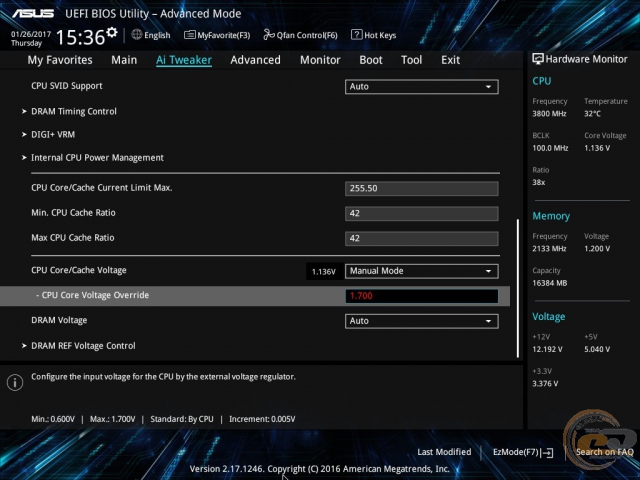This screenshot has width=640, height=480.
Task: Click CPU Core Voltage Override value field
Action: pyautogui.click(x=422, y=296)
